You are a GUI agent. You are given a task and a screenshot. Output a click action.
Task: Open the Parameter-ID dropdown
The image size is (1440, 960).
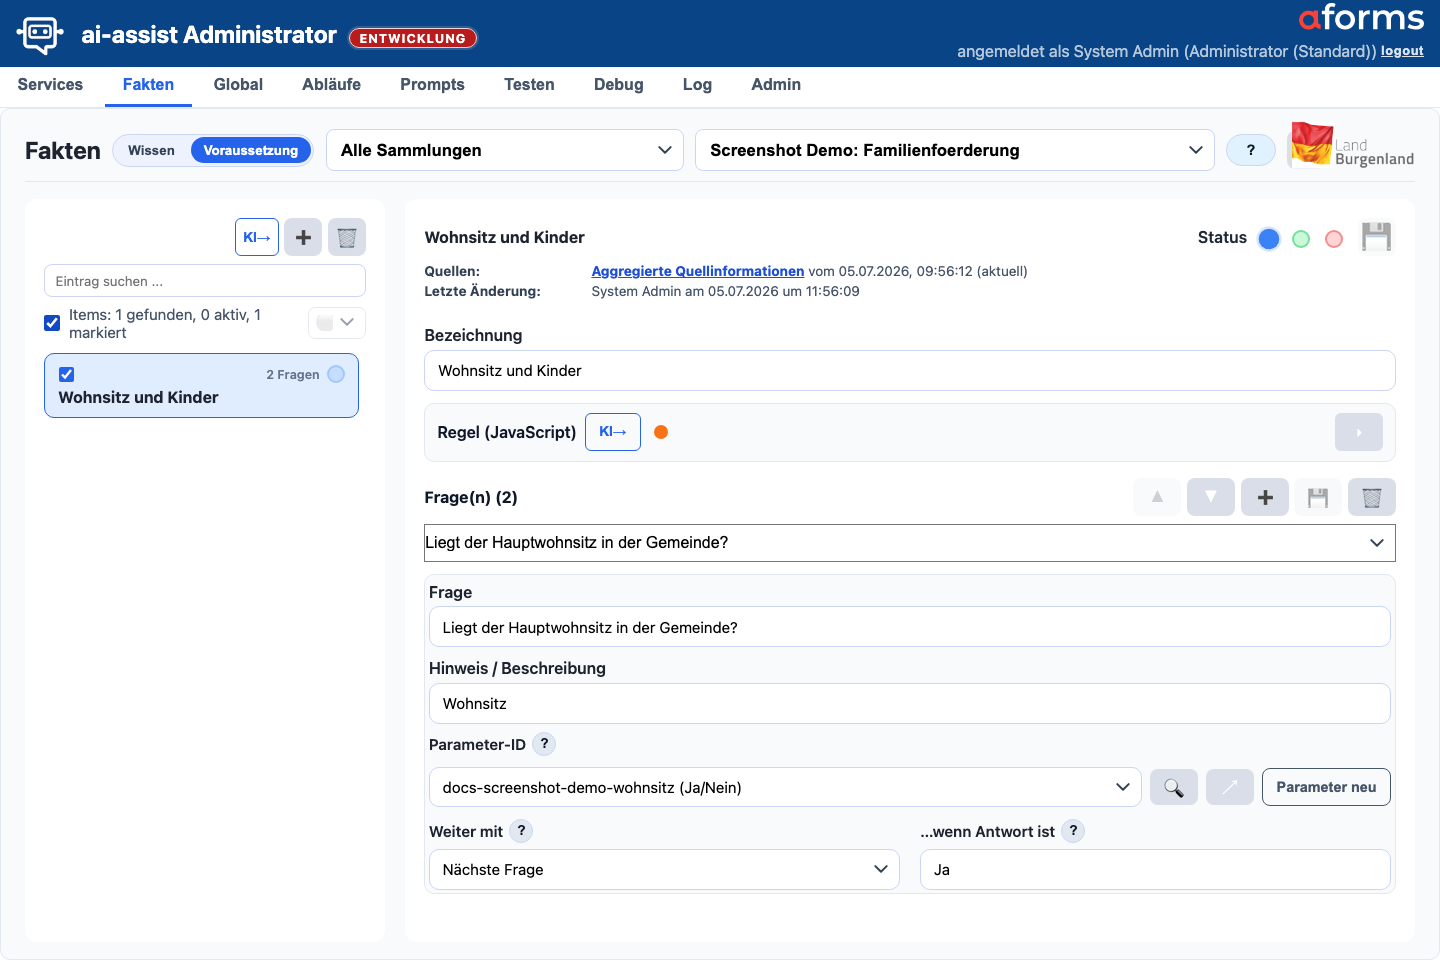(785, 787)
